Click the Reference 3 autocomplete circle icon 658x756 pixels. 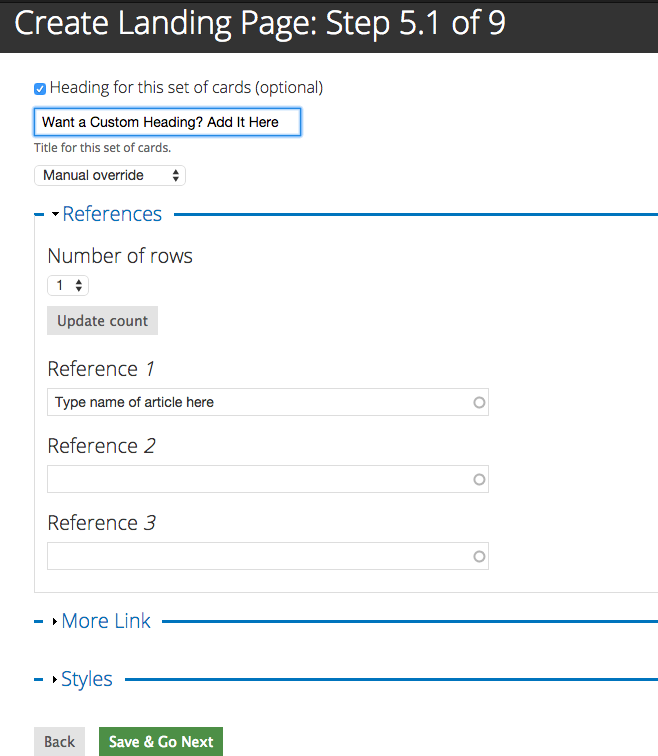[x=479, y=556]
